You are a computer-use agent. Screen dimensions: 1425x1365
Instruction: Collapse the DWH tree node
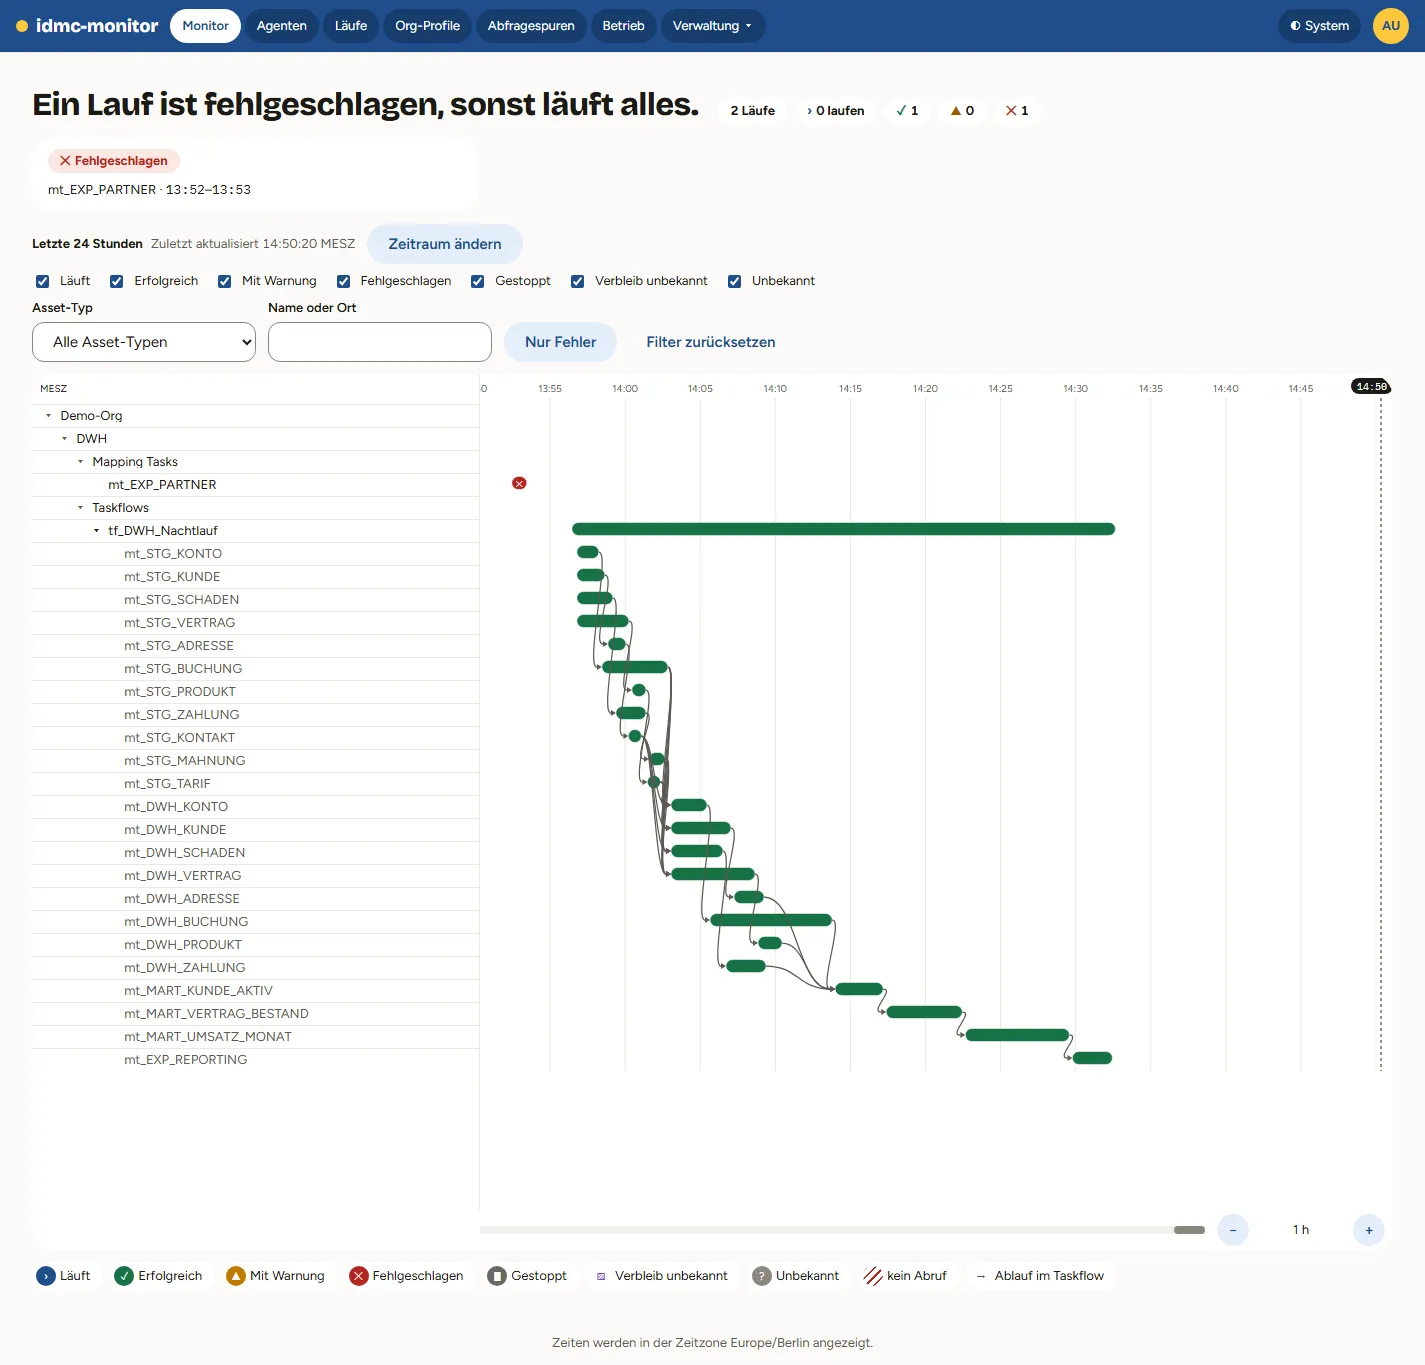tap(64, 439)
